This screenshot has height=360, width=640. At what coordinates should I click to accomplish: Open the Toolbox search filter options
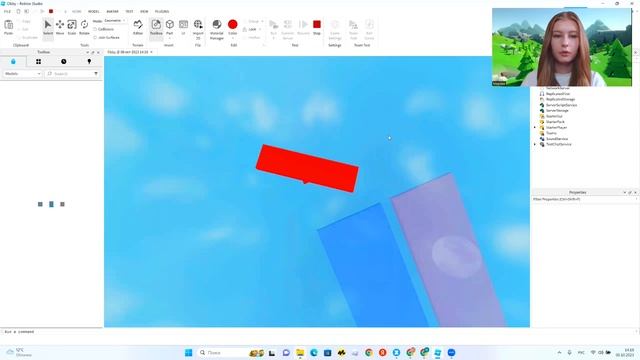point(96,74)
